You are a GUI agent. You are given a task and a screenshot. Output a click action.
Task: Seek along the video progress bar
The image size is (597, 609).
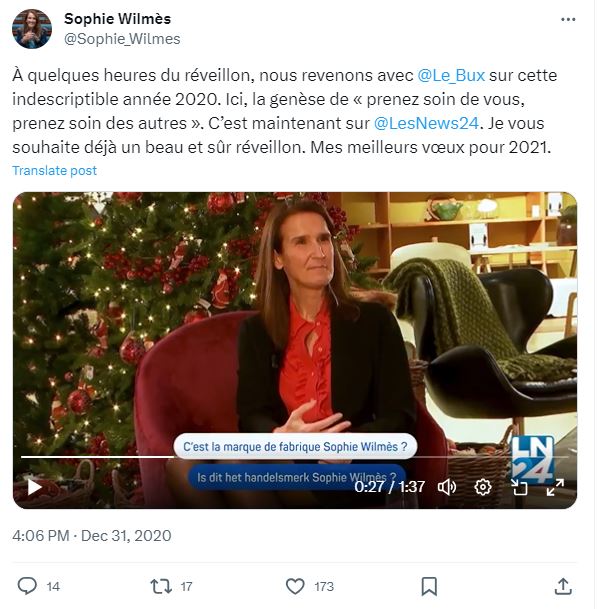coord(295,457)
